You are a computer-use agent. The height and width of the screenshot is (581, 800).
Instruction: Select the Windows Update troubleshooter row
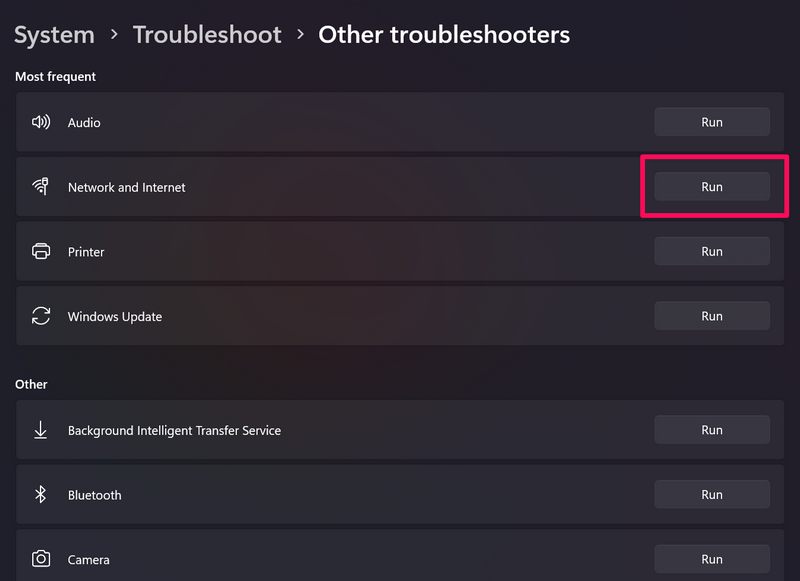click(350, 316)
